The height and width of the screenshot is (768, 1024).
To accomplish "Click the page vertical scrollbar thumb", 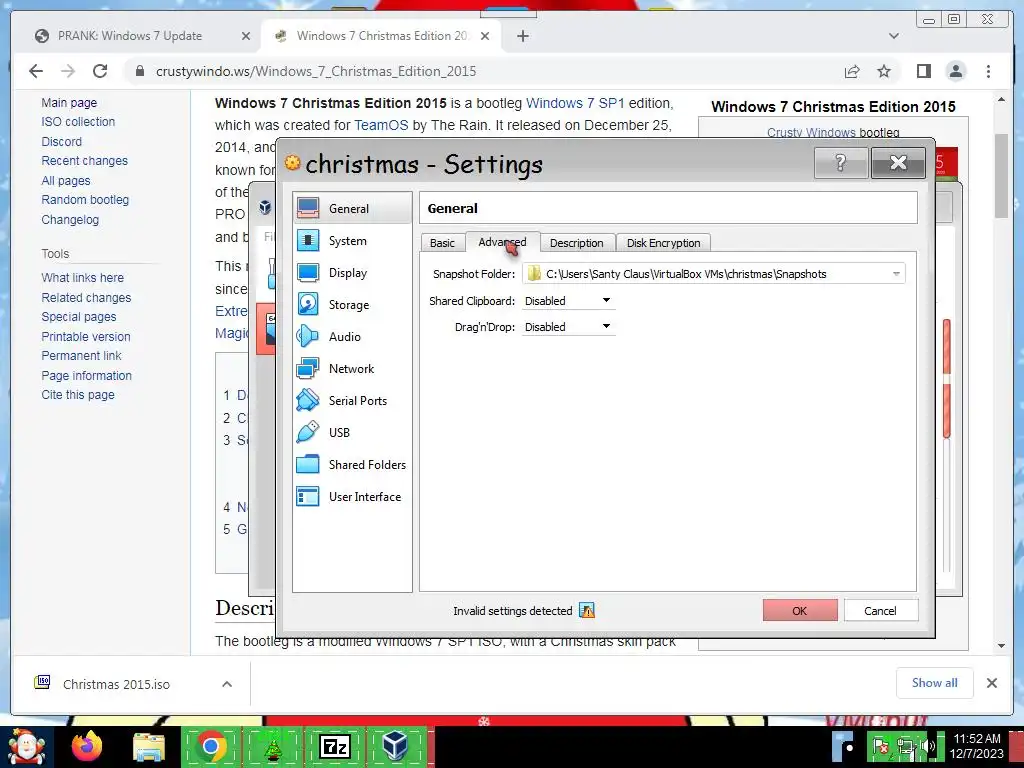I will pyautogui.click(x=1001, y=176).
